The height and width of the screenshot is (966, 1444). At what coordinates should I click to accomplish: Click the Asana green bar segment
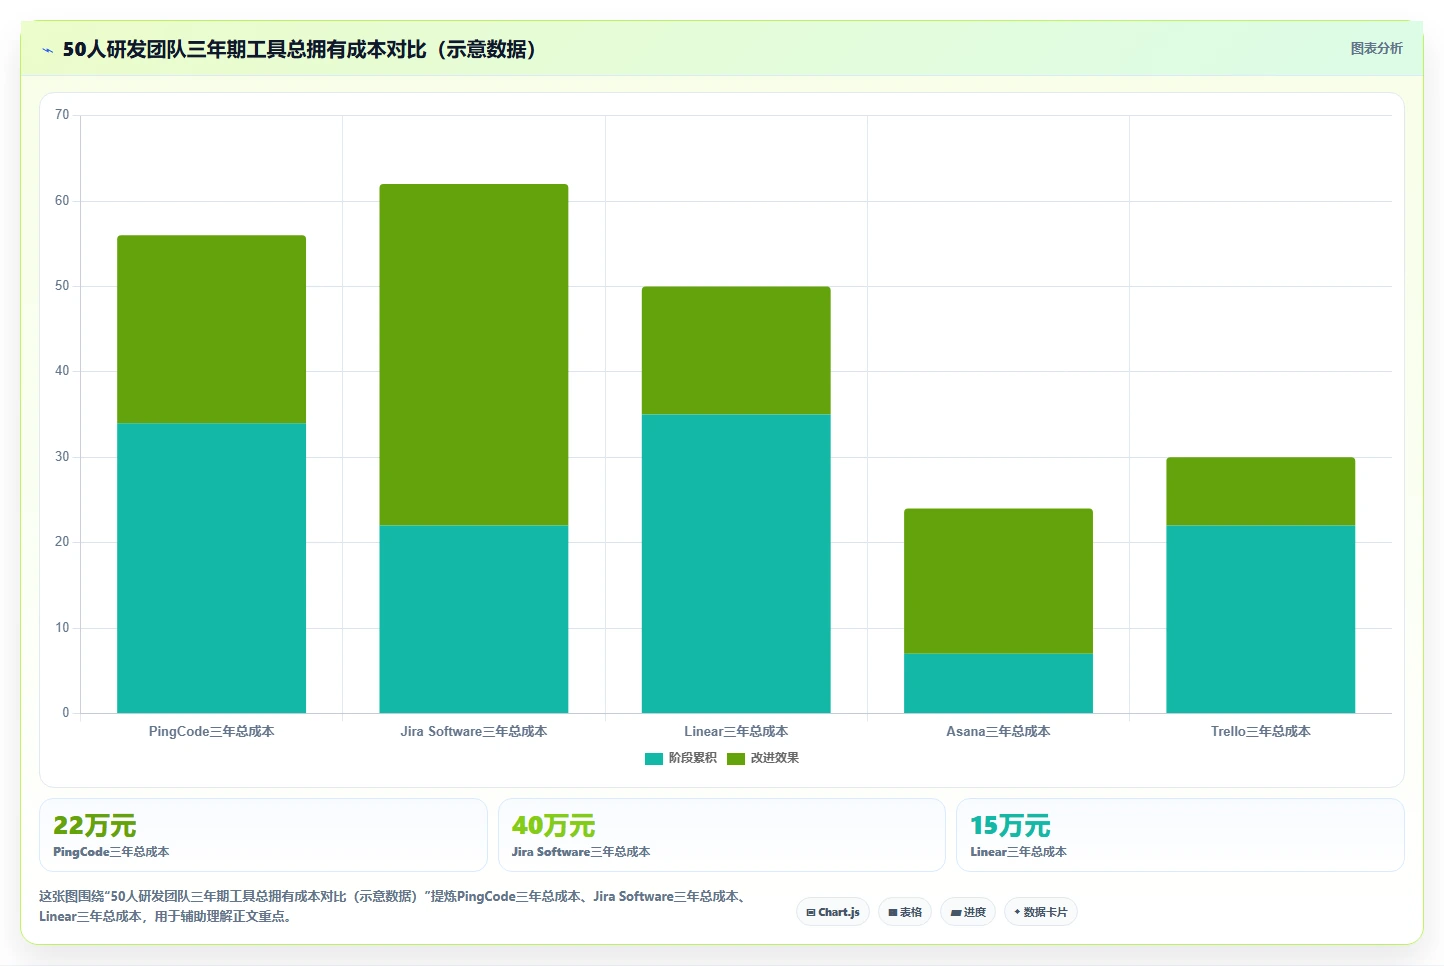click(x=998, y=581)
